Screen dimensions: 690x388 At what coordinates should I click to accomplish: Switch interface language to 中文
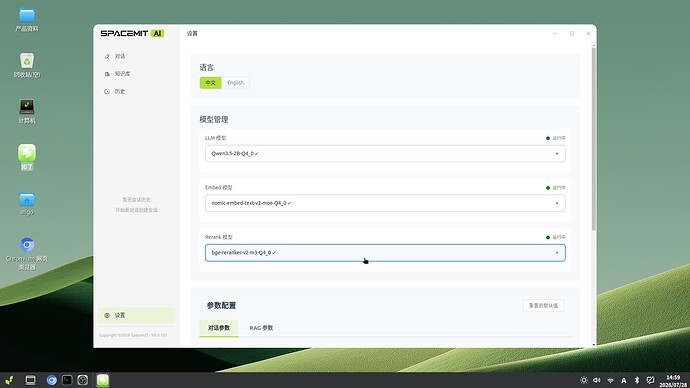click(210, 83)
